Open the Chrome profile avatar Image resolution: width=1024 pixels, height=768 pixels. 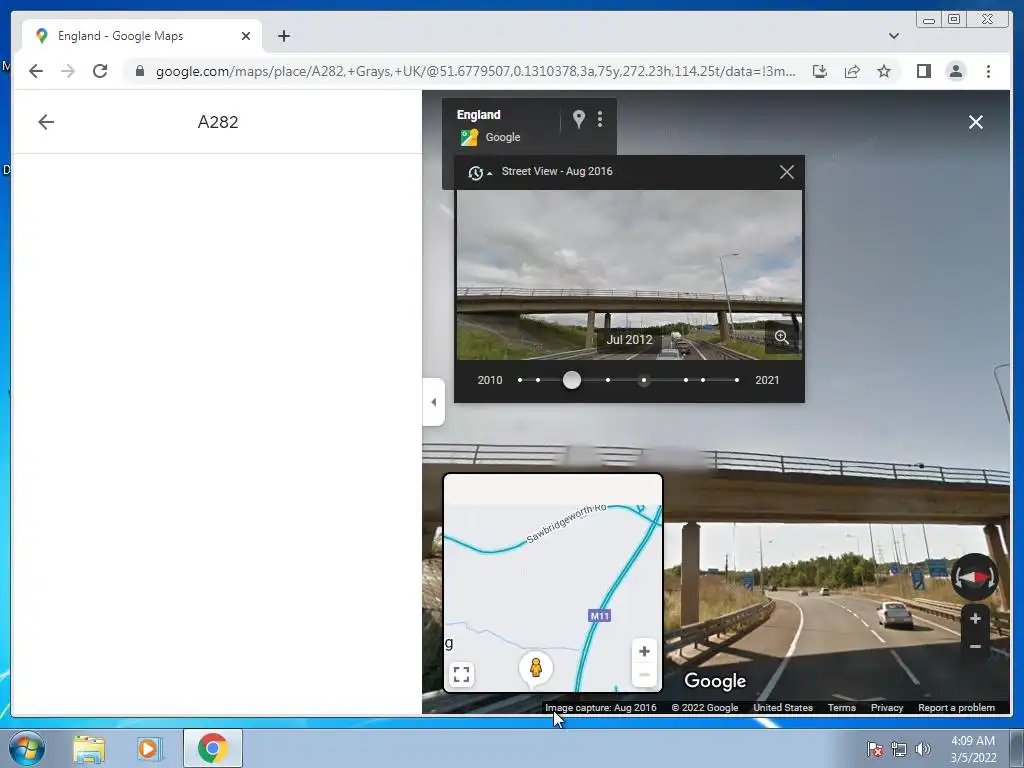pos(955,71)
